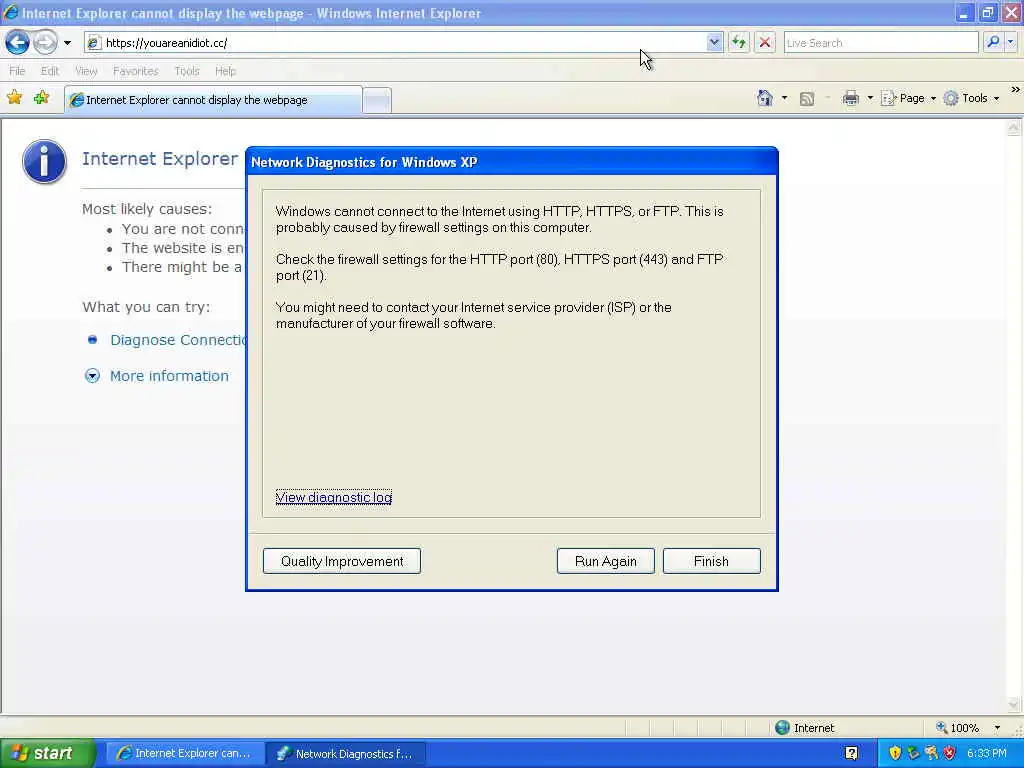The width and height of the screenshot is (1024, 768).
Task: Open the Tools gear command bar menu
Action: pyautogui.click(x=971, y=99)
